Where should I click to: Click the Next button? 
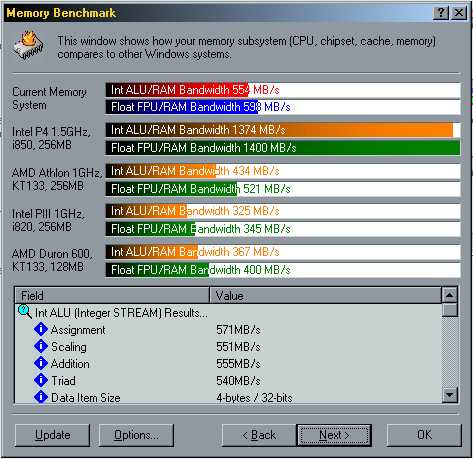pos(334,435)
